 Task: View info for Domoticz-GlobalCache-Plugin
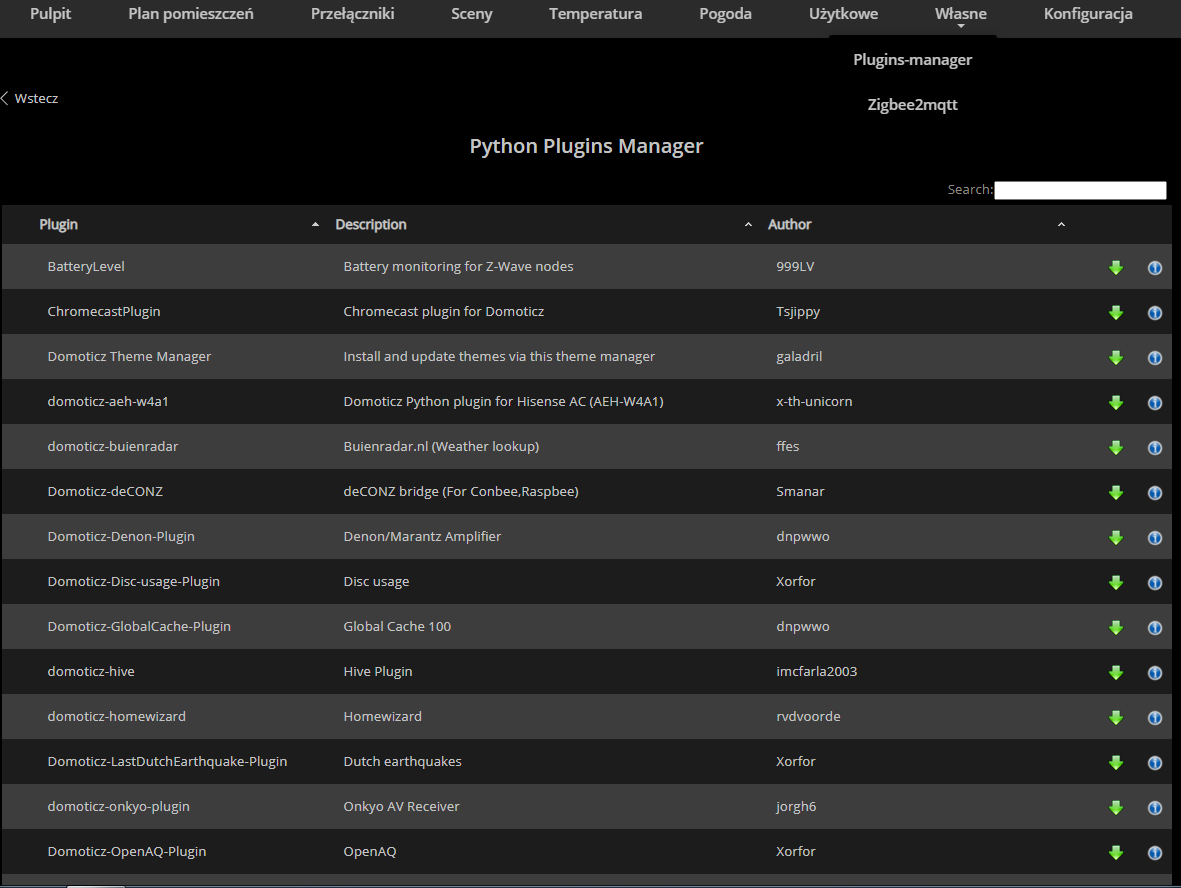1154,627
